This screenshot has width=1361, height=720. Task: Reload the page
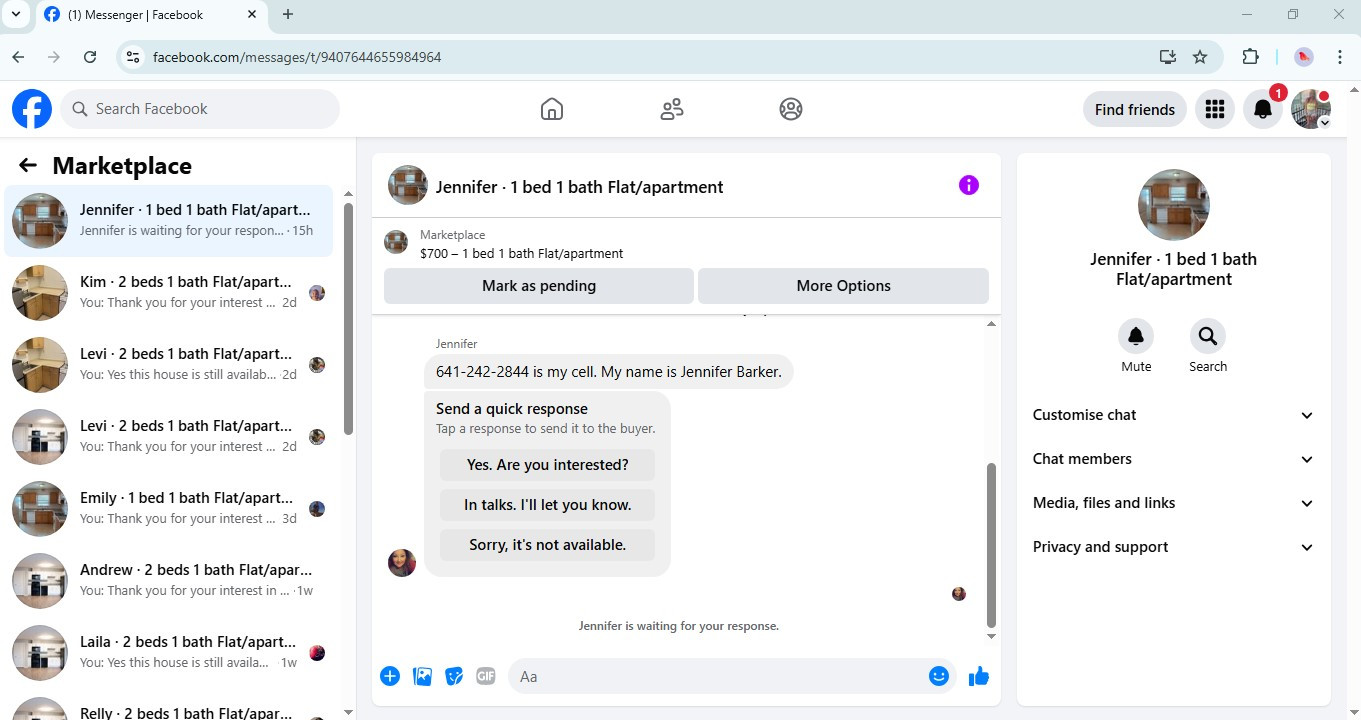coord(90,57)
